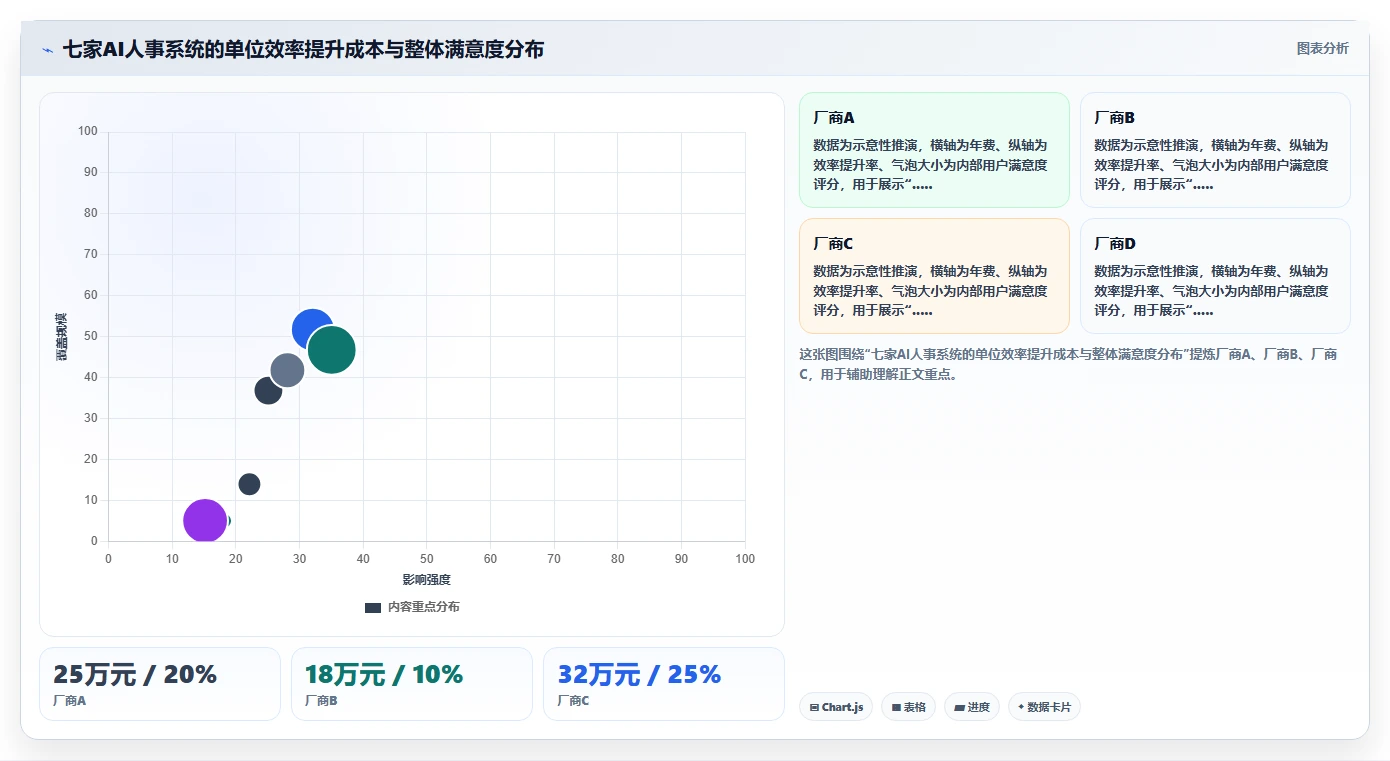This screenshot has height=761, width=1390.
Task: Click the 数据卡片 tag
Action: click(1044, 707)
